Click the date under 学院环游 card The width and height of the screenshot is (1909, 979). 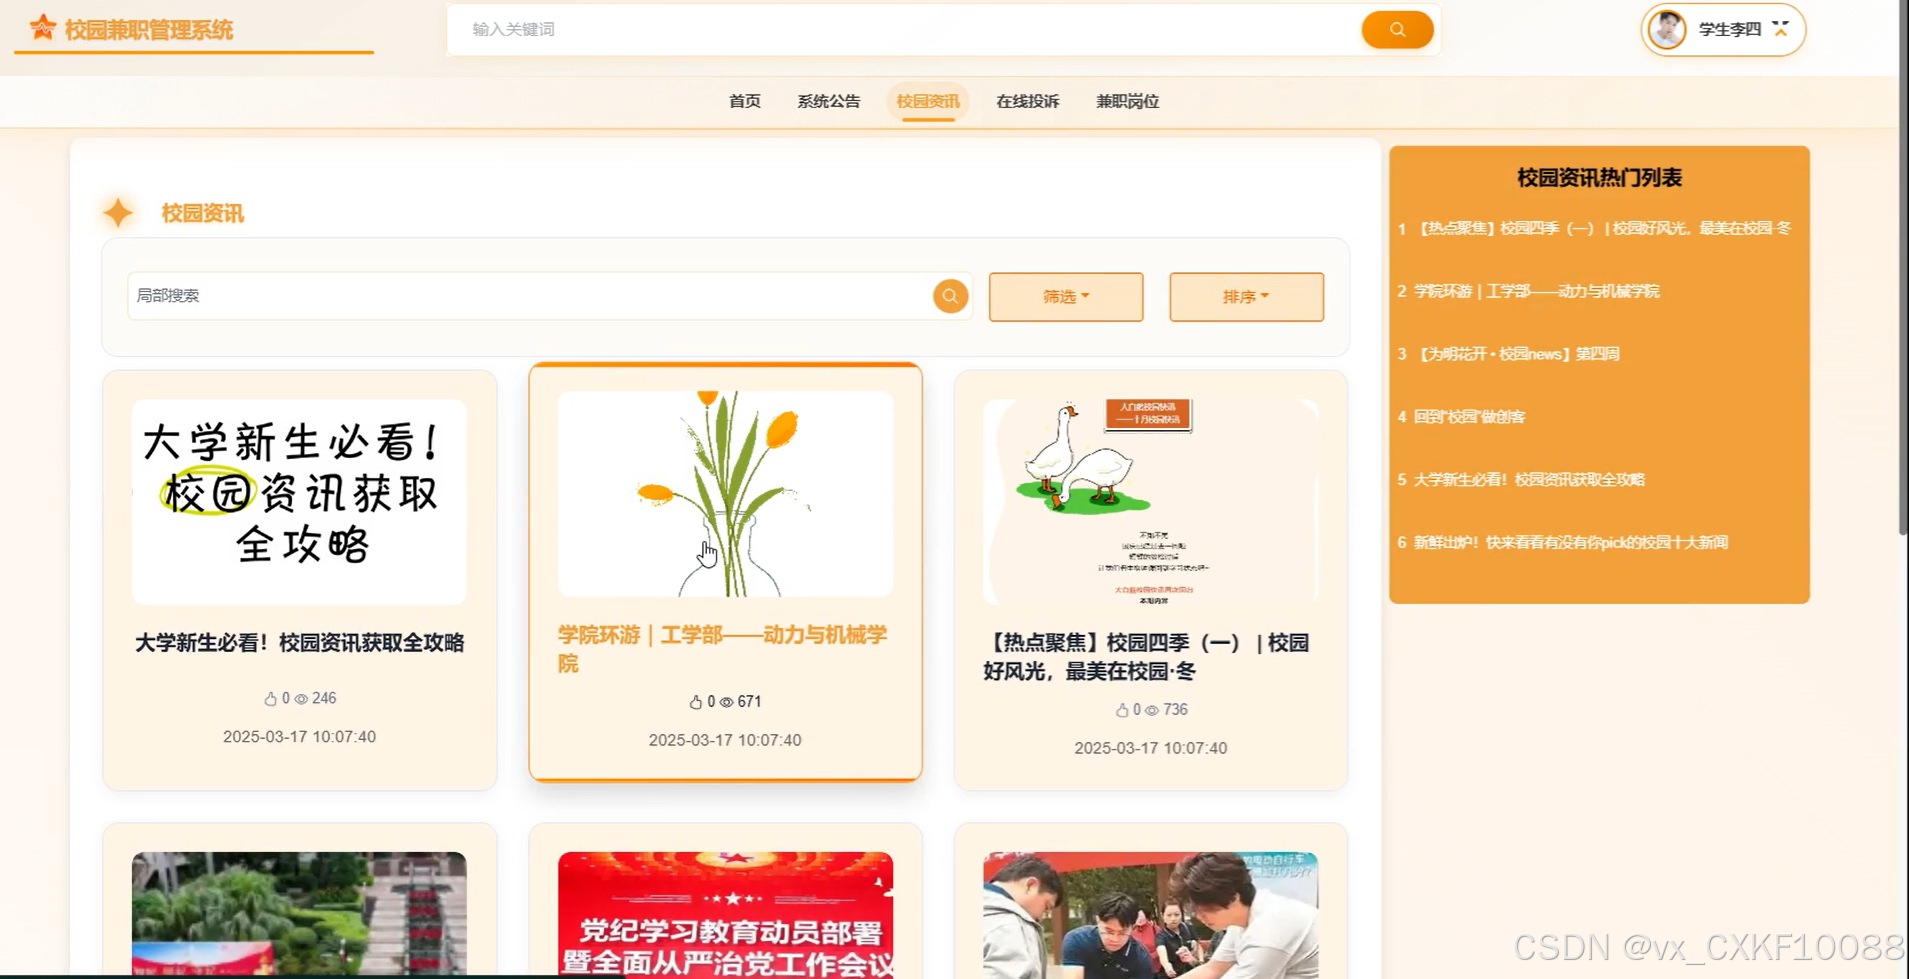point(725,741)
